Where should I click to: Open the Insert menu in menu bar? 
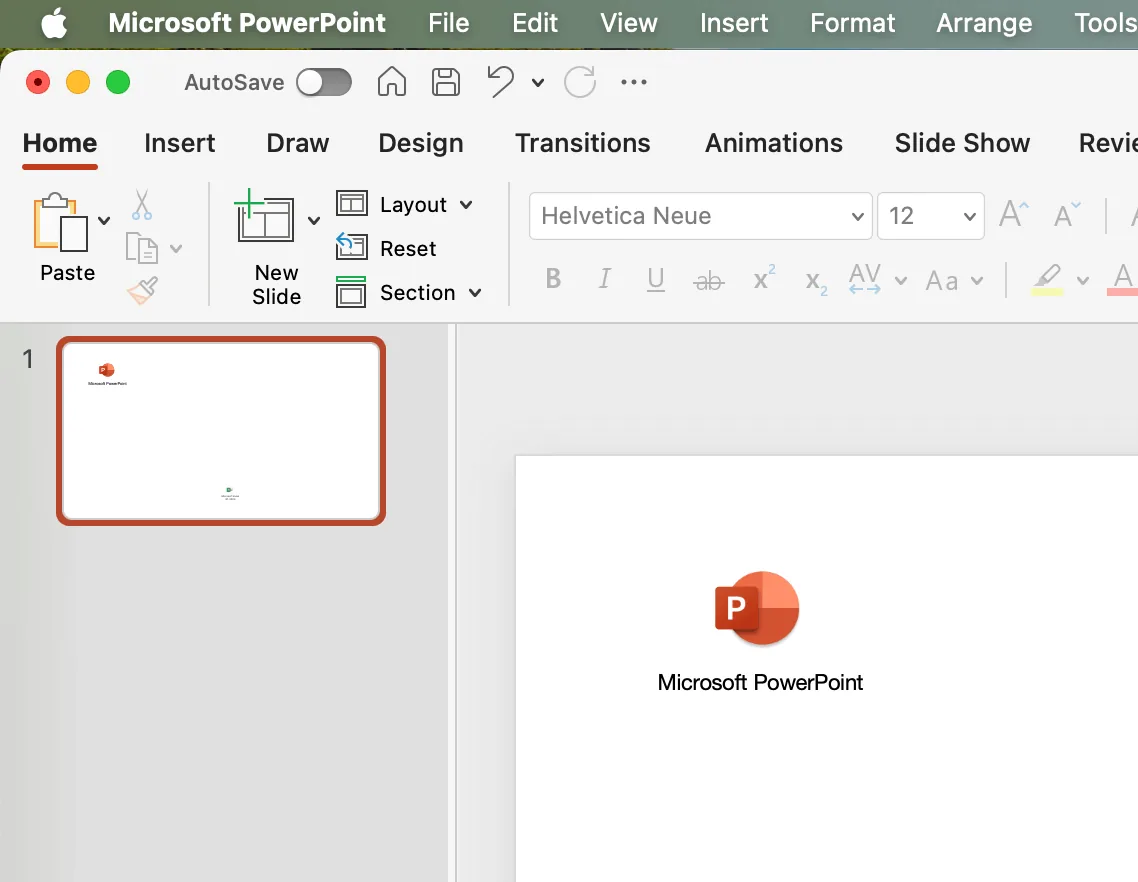734,23
